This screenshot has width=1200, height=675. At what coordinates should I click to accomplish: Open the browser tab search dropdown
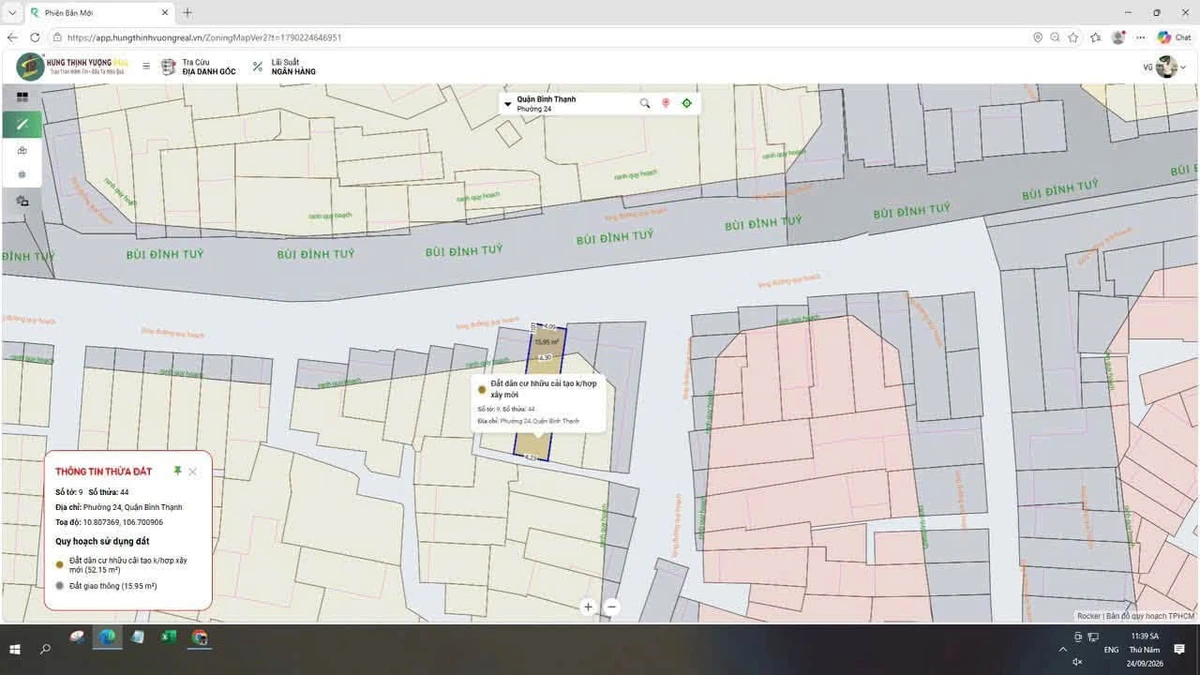coord(11,13)
